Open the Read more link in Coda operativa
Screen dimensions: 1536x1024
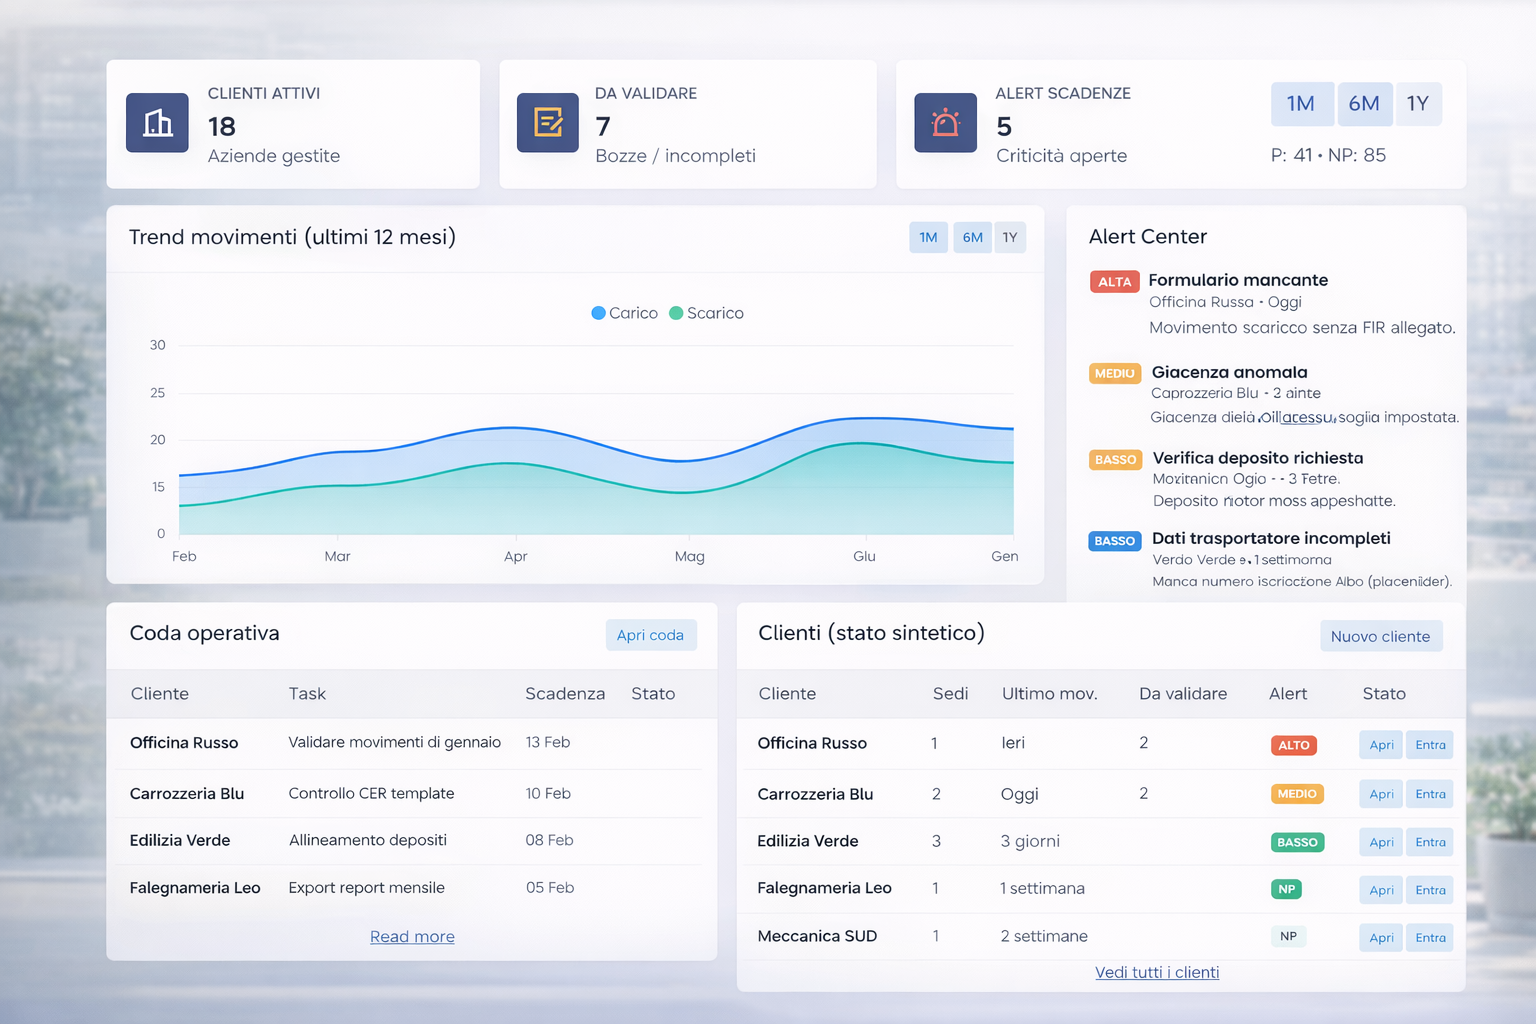point(412,936)
